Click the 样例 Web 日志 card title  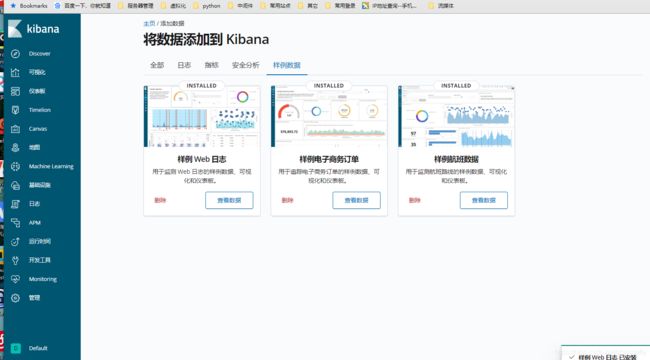tap(202, 159)
